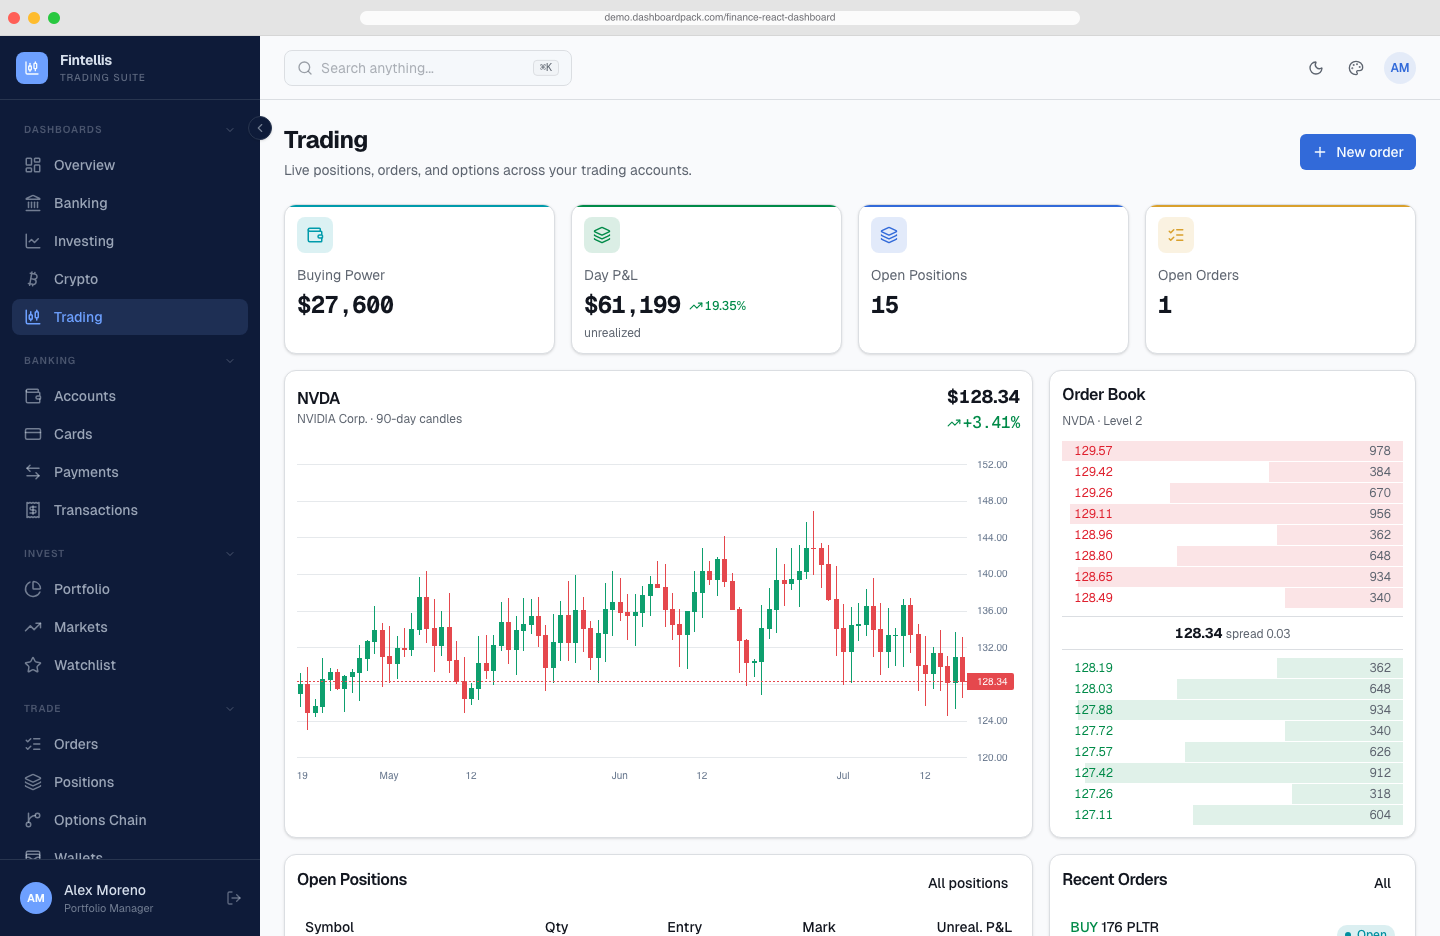
Task: Toggle dark mode moon icon
Action: point(1316,68)
